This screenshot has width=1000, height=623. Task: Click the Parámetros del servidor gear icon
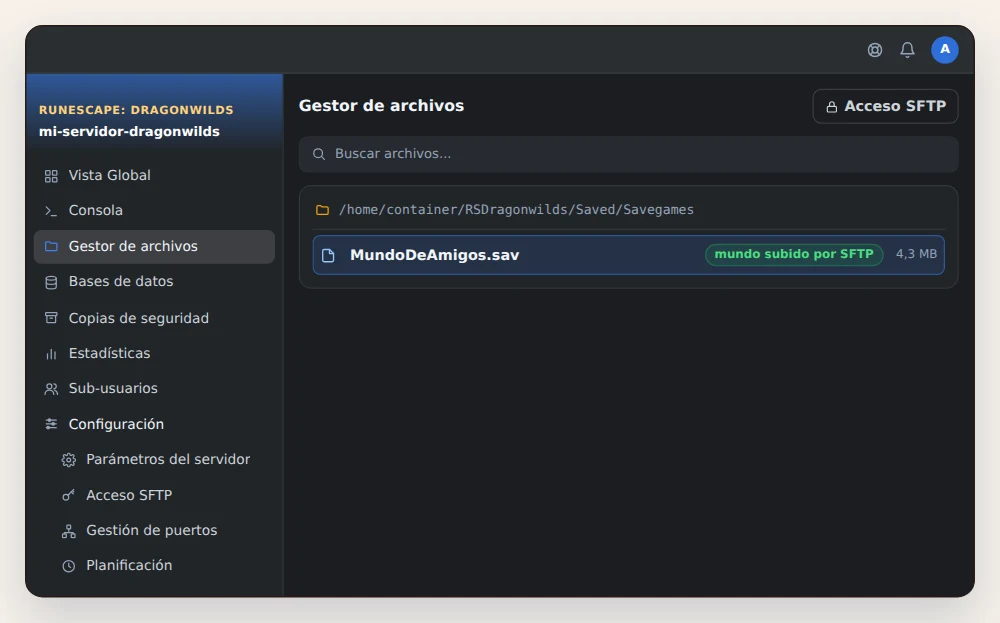[69, 460]
